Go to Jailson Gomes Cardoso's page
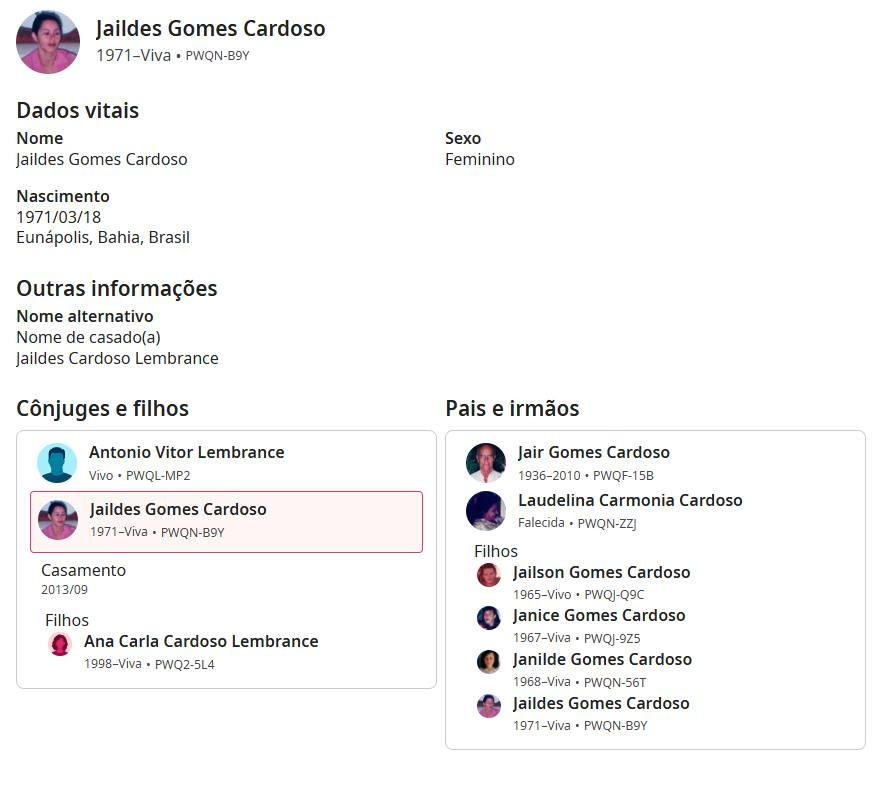Image resolution: width=881 pixels, height=798 pixels. (601, 573)
